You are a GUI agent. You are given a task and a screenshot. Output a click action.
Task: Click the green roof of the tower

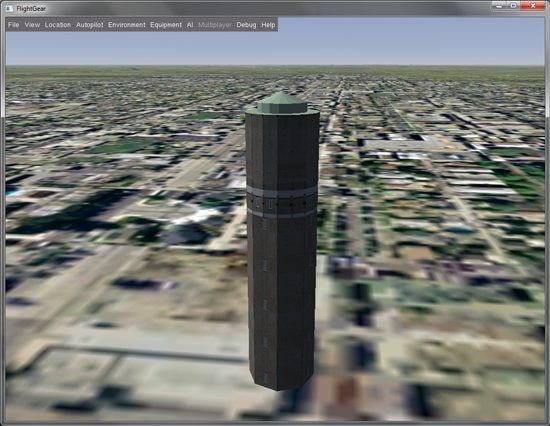tap(282, 103)
